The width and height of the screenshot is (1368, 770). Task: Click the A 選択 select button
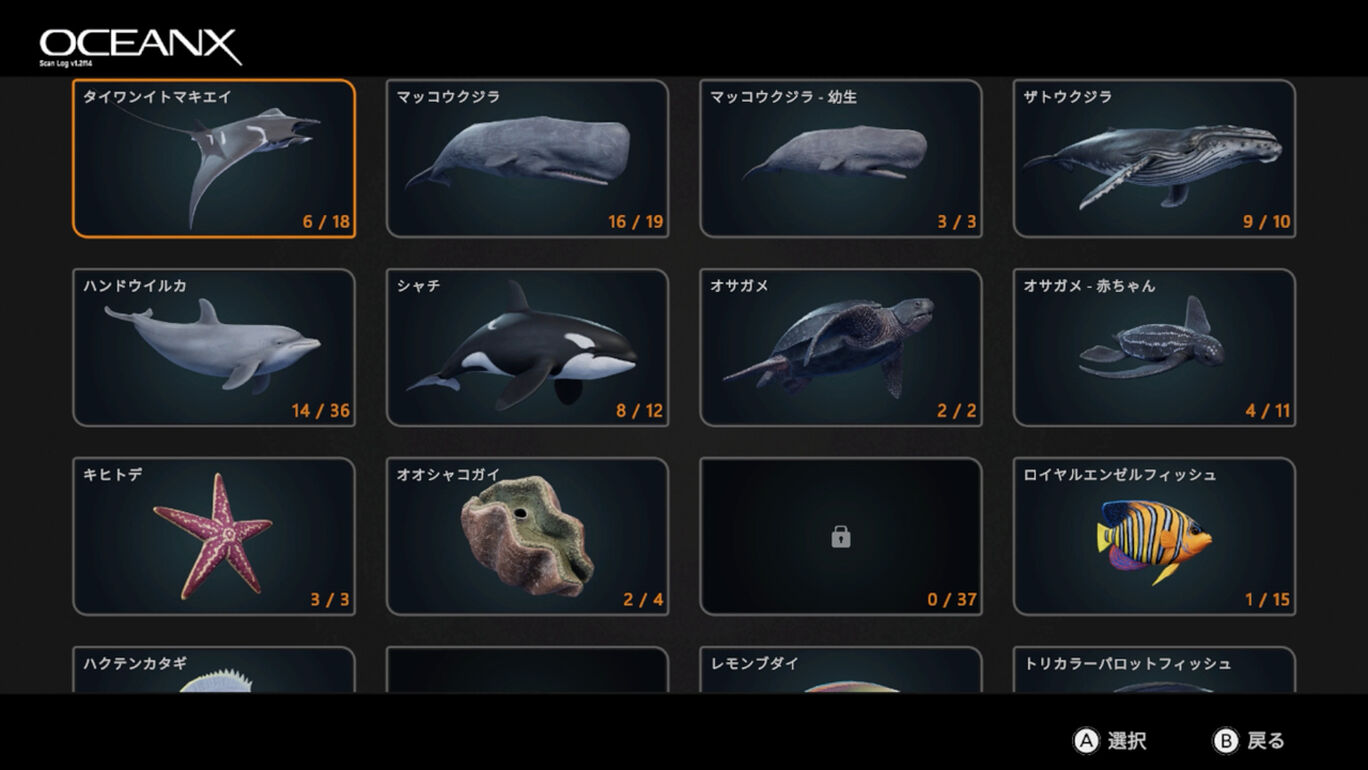[x=1110, y=741]
